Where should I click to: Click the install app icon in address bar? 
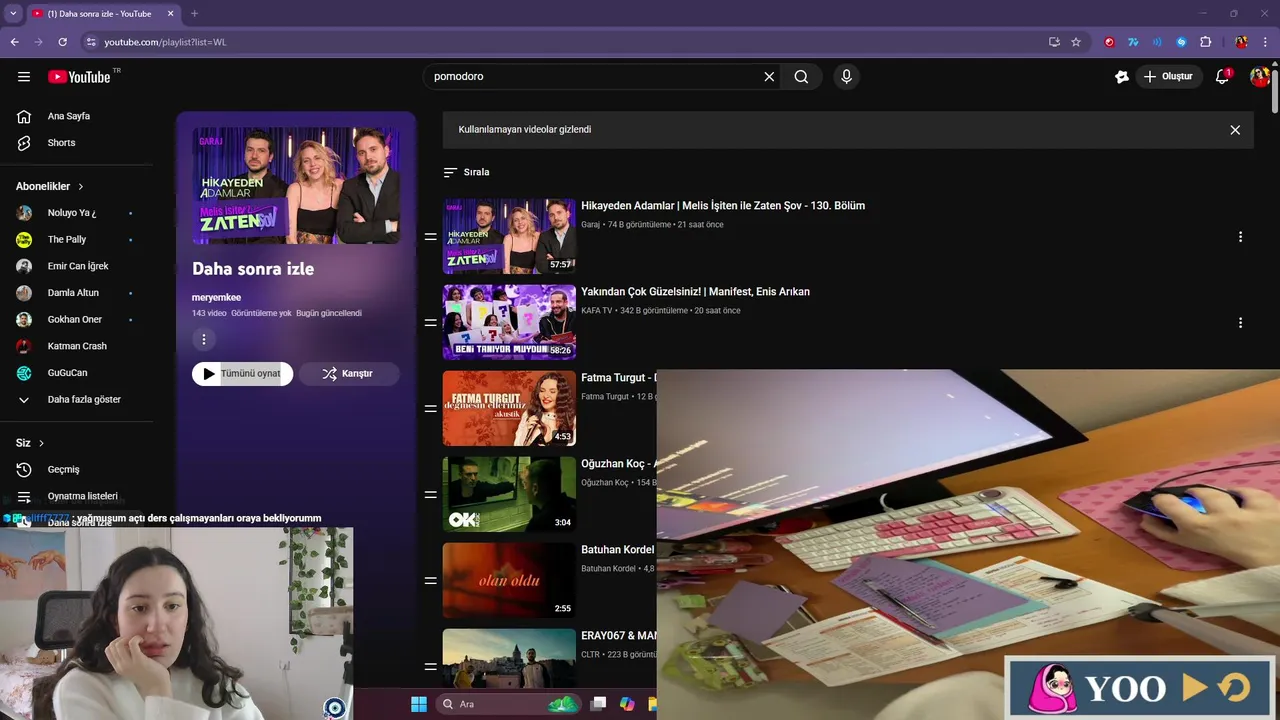click(1054, 42)
